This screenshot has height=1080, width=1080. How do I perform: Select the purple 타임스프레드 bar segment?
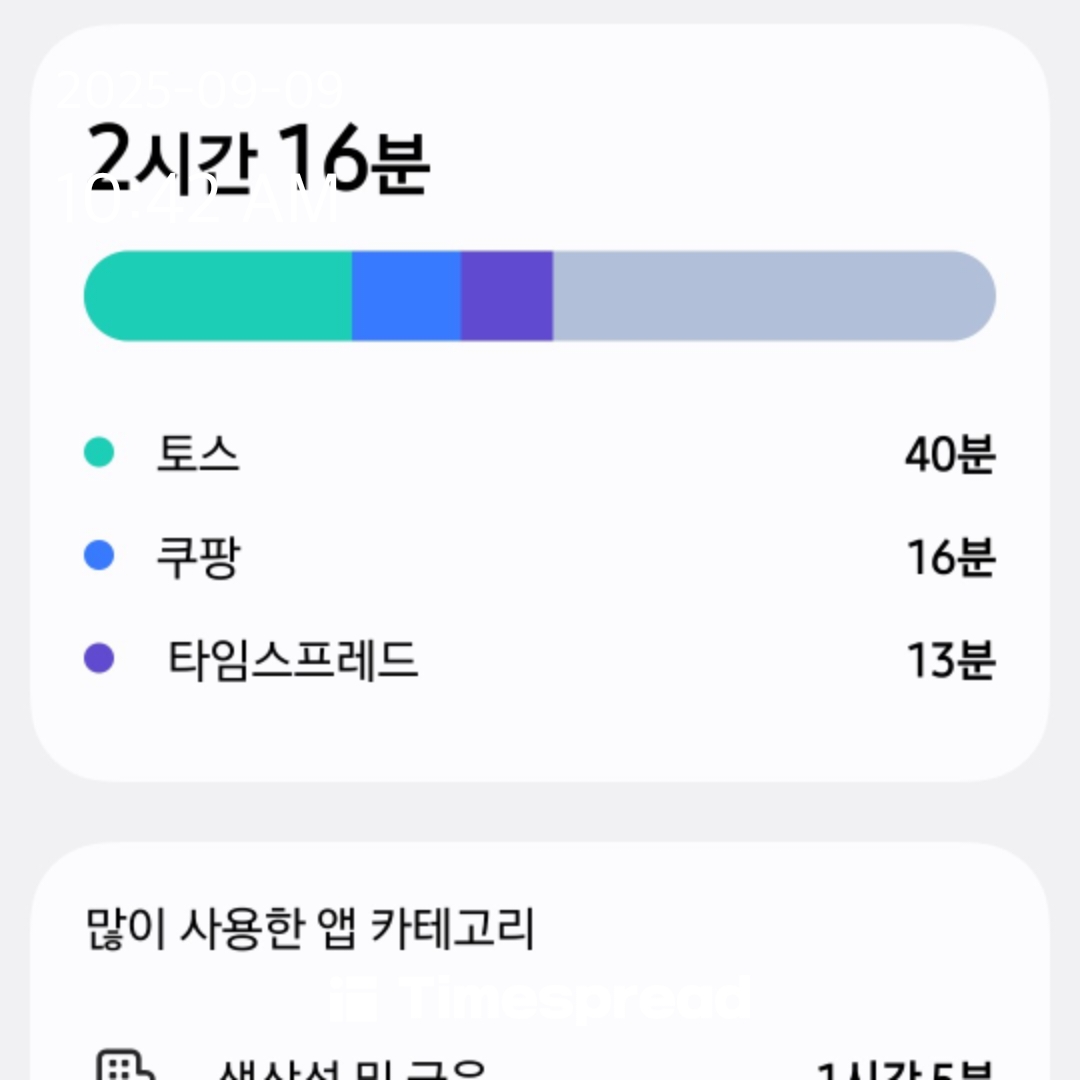tap(507, 296)
